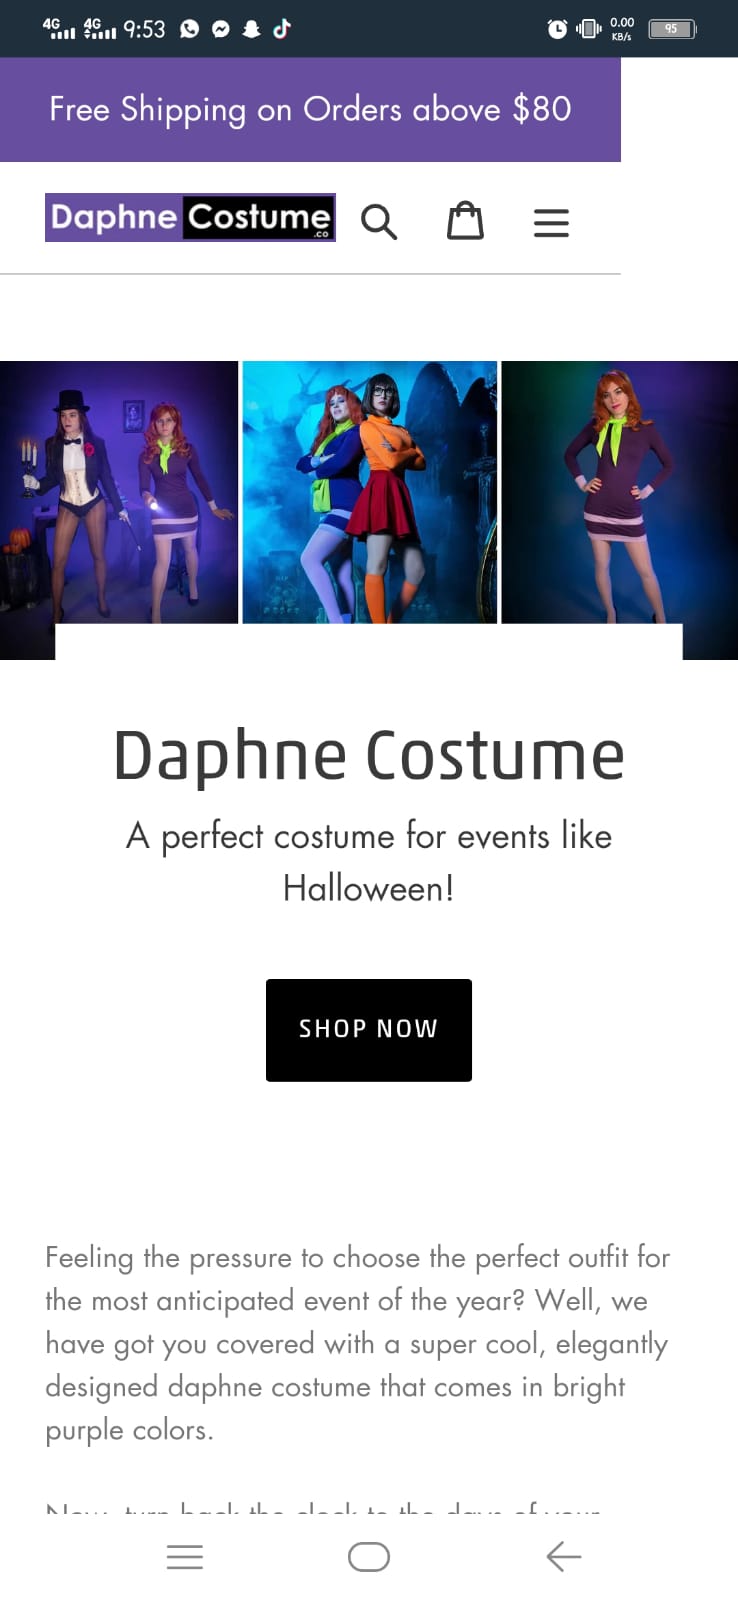This screenshot has height=1600, width=738.
Task: Expand the hamburger navigation menu
Action: [551, 222]
